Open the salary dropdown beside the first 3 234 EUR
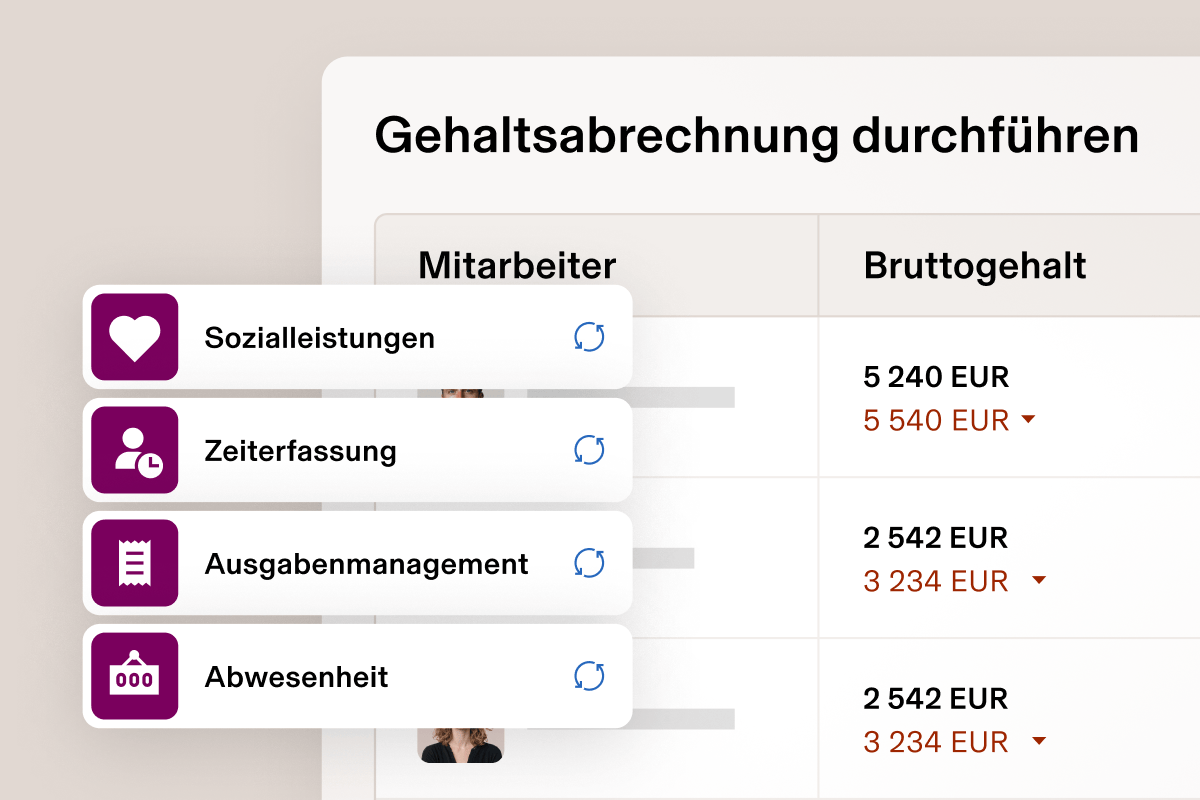Image resolution: width=1200 pixels, height=800 pixels. click(1038, 581)
